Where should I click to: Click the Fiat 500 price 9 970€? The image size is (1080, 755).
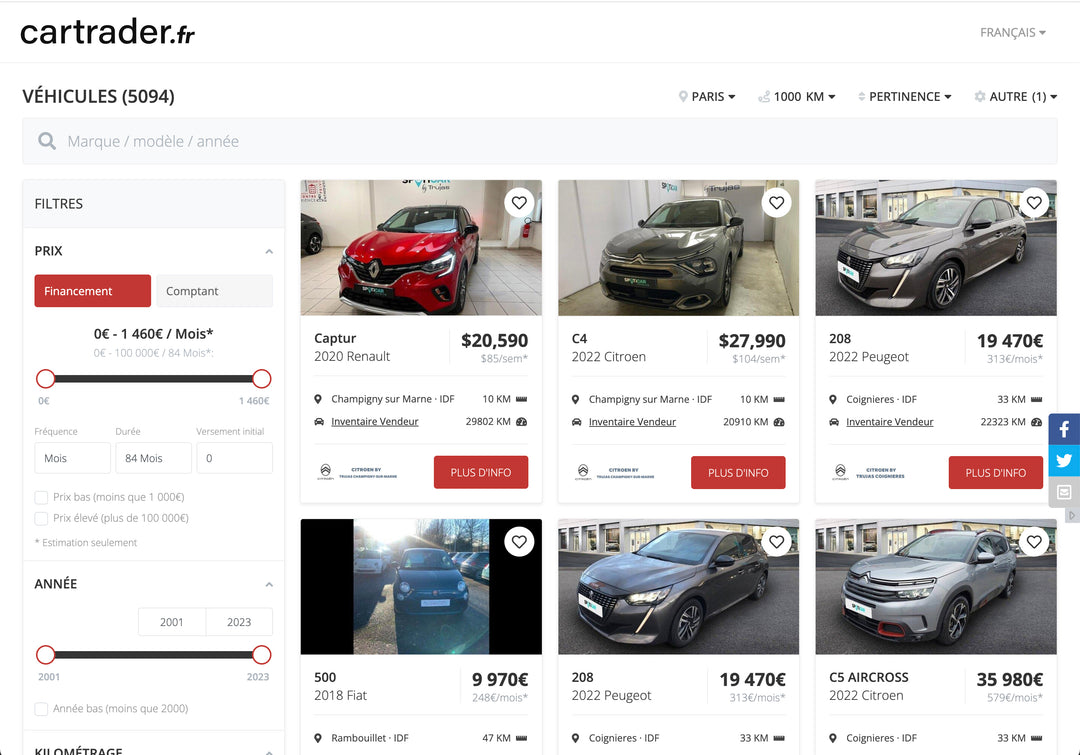tap(500, 680)
